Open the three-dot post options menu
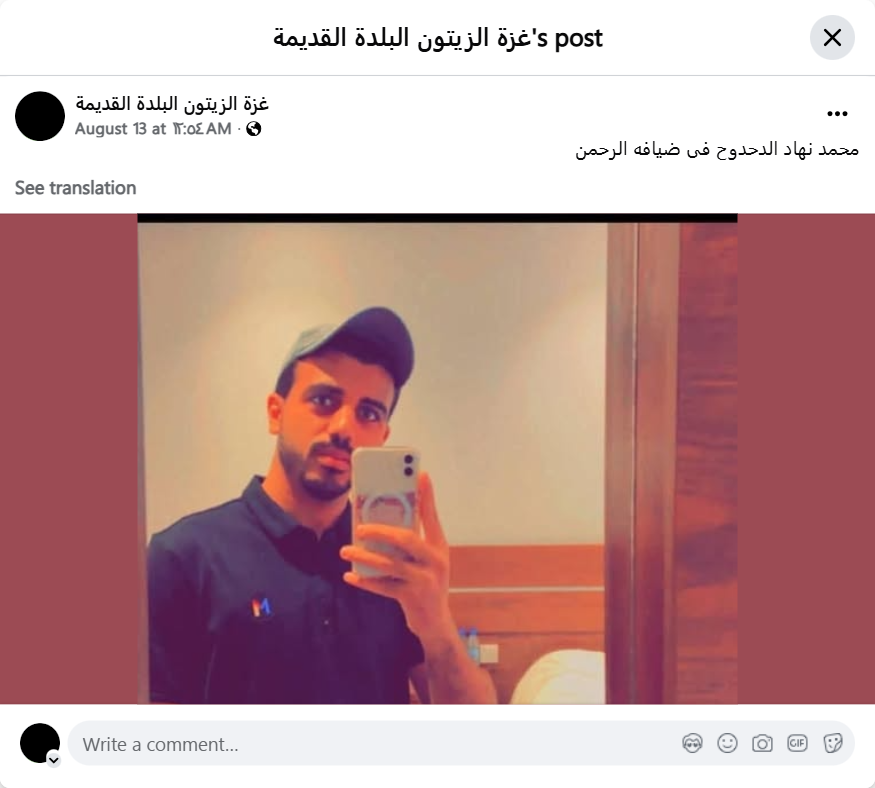The width and height of the screenshot is (875, 788). click(837, 114)
